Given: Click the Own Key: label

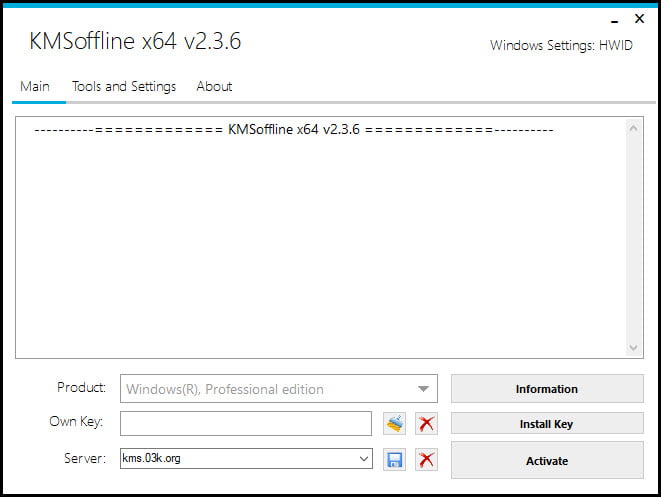Looking at the screenshot, I should 76,422.
